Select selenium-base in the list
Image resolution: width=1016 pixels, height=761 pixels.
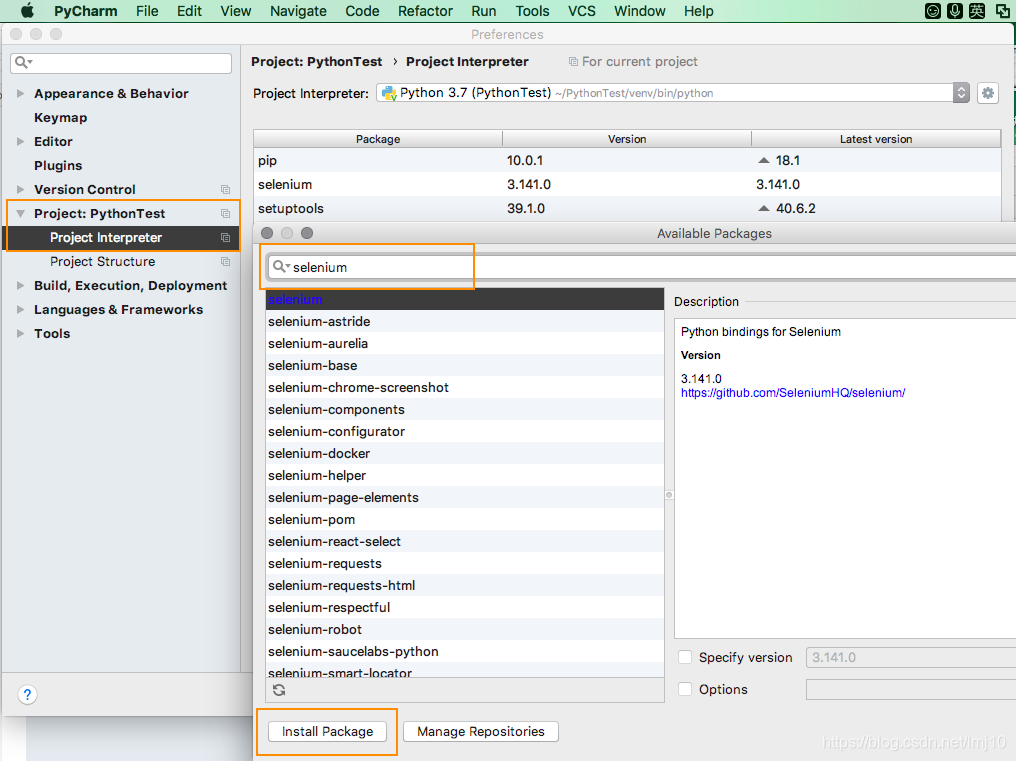click(465, 366)
